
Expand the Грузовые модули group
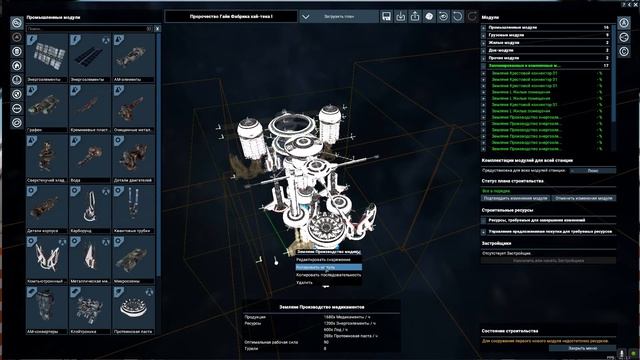483,35
